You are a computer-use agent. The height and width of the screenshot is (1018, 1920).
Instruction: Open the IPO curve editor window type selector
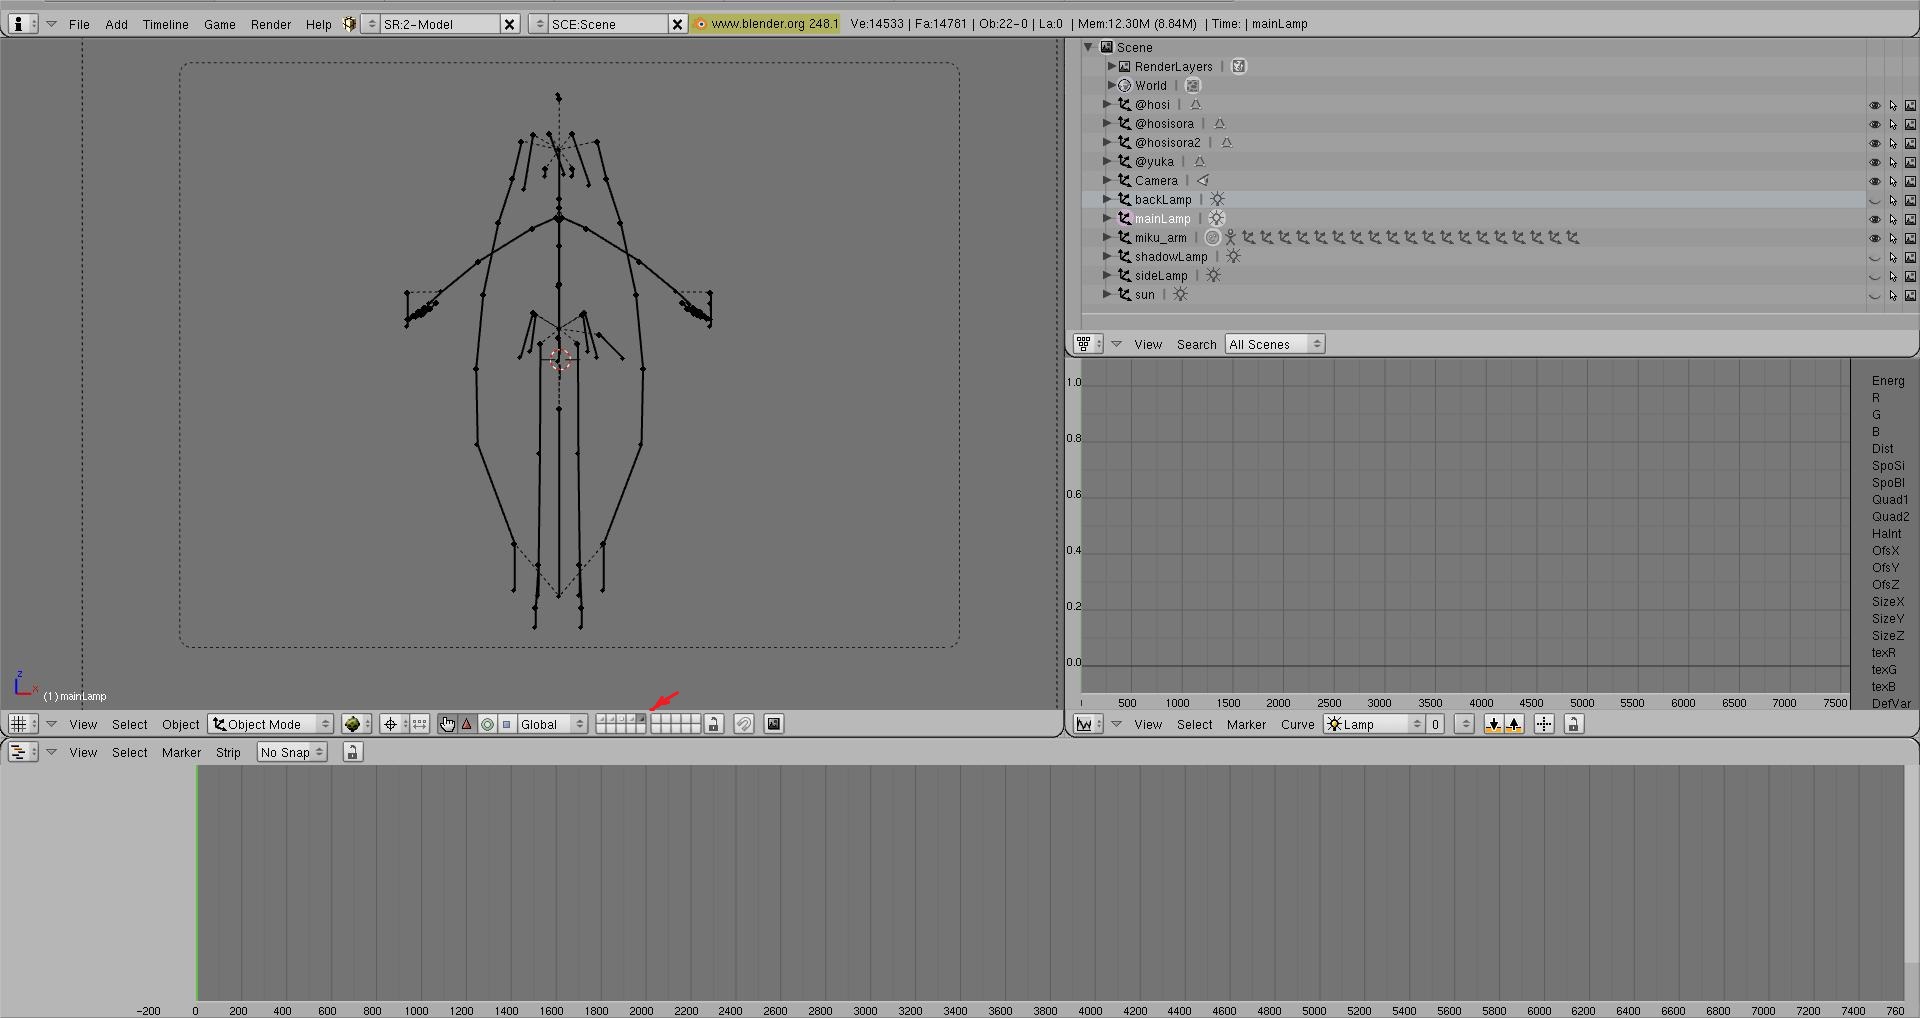[1088, 724]
